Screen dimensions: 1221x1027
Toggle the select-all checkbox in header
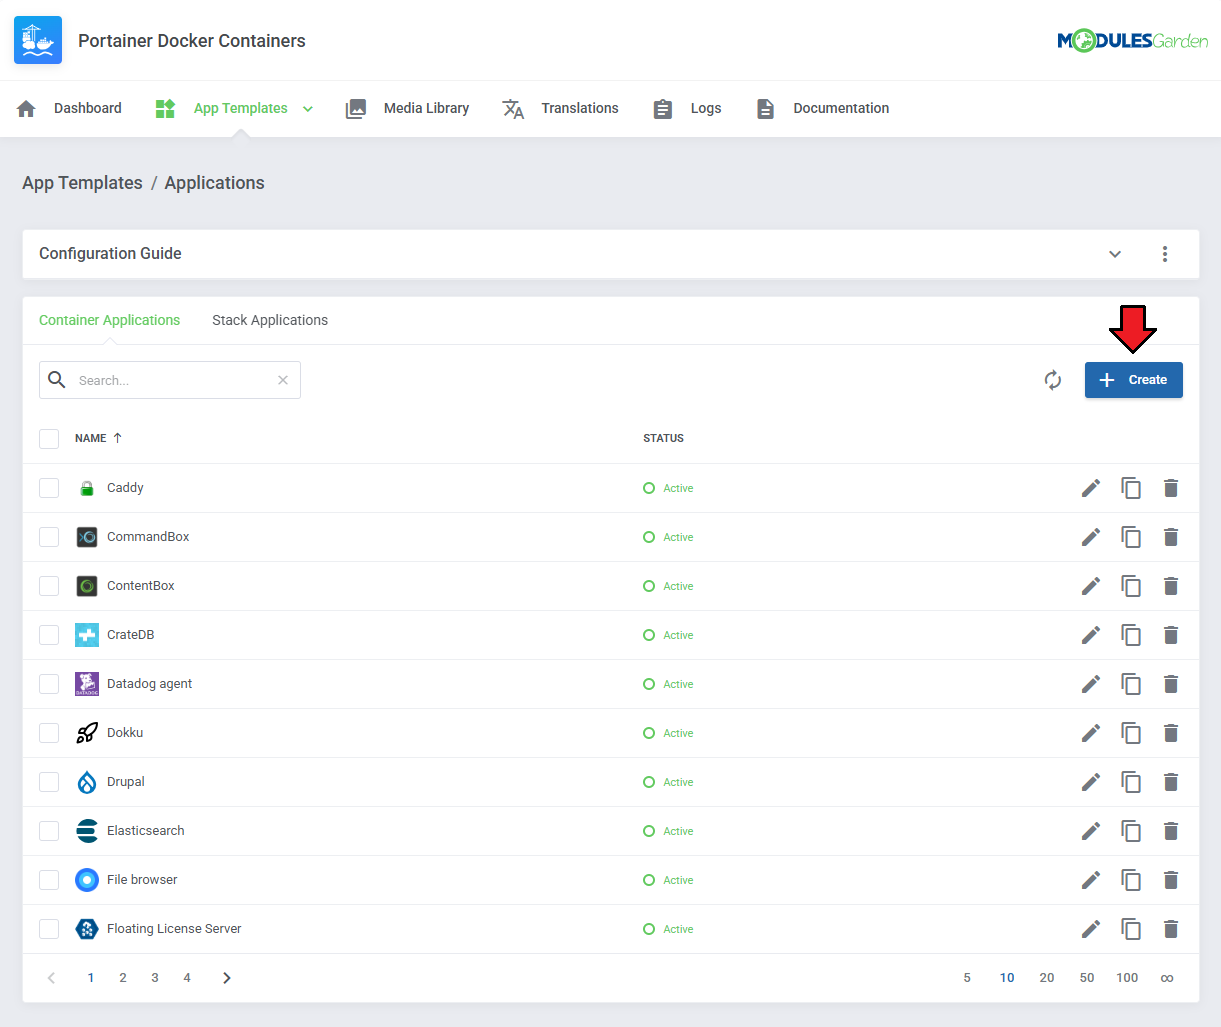(49, 438)
